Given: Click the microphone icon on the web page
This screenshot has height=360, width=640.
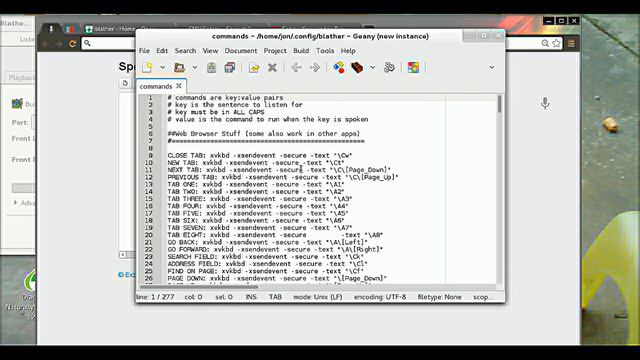Looking at the screenshot, I should coord(545,103).
